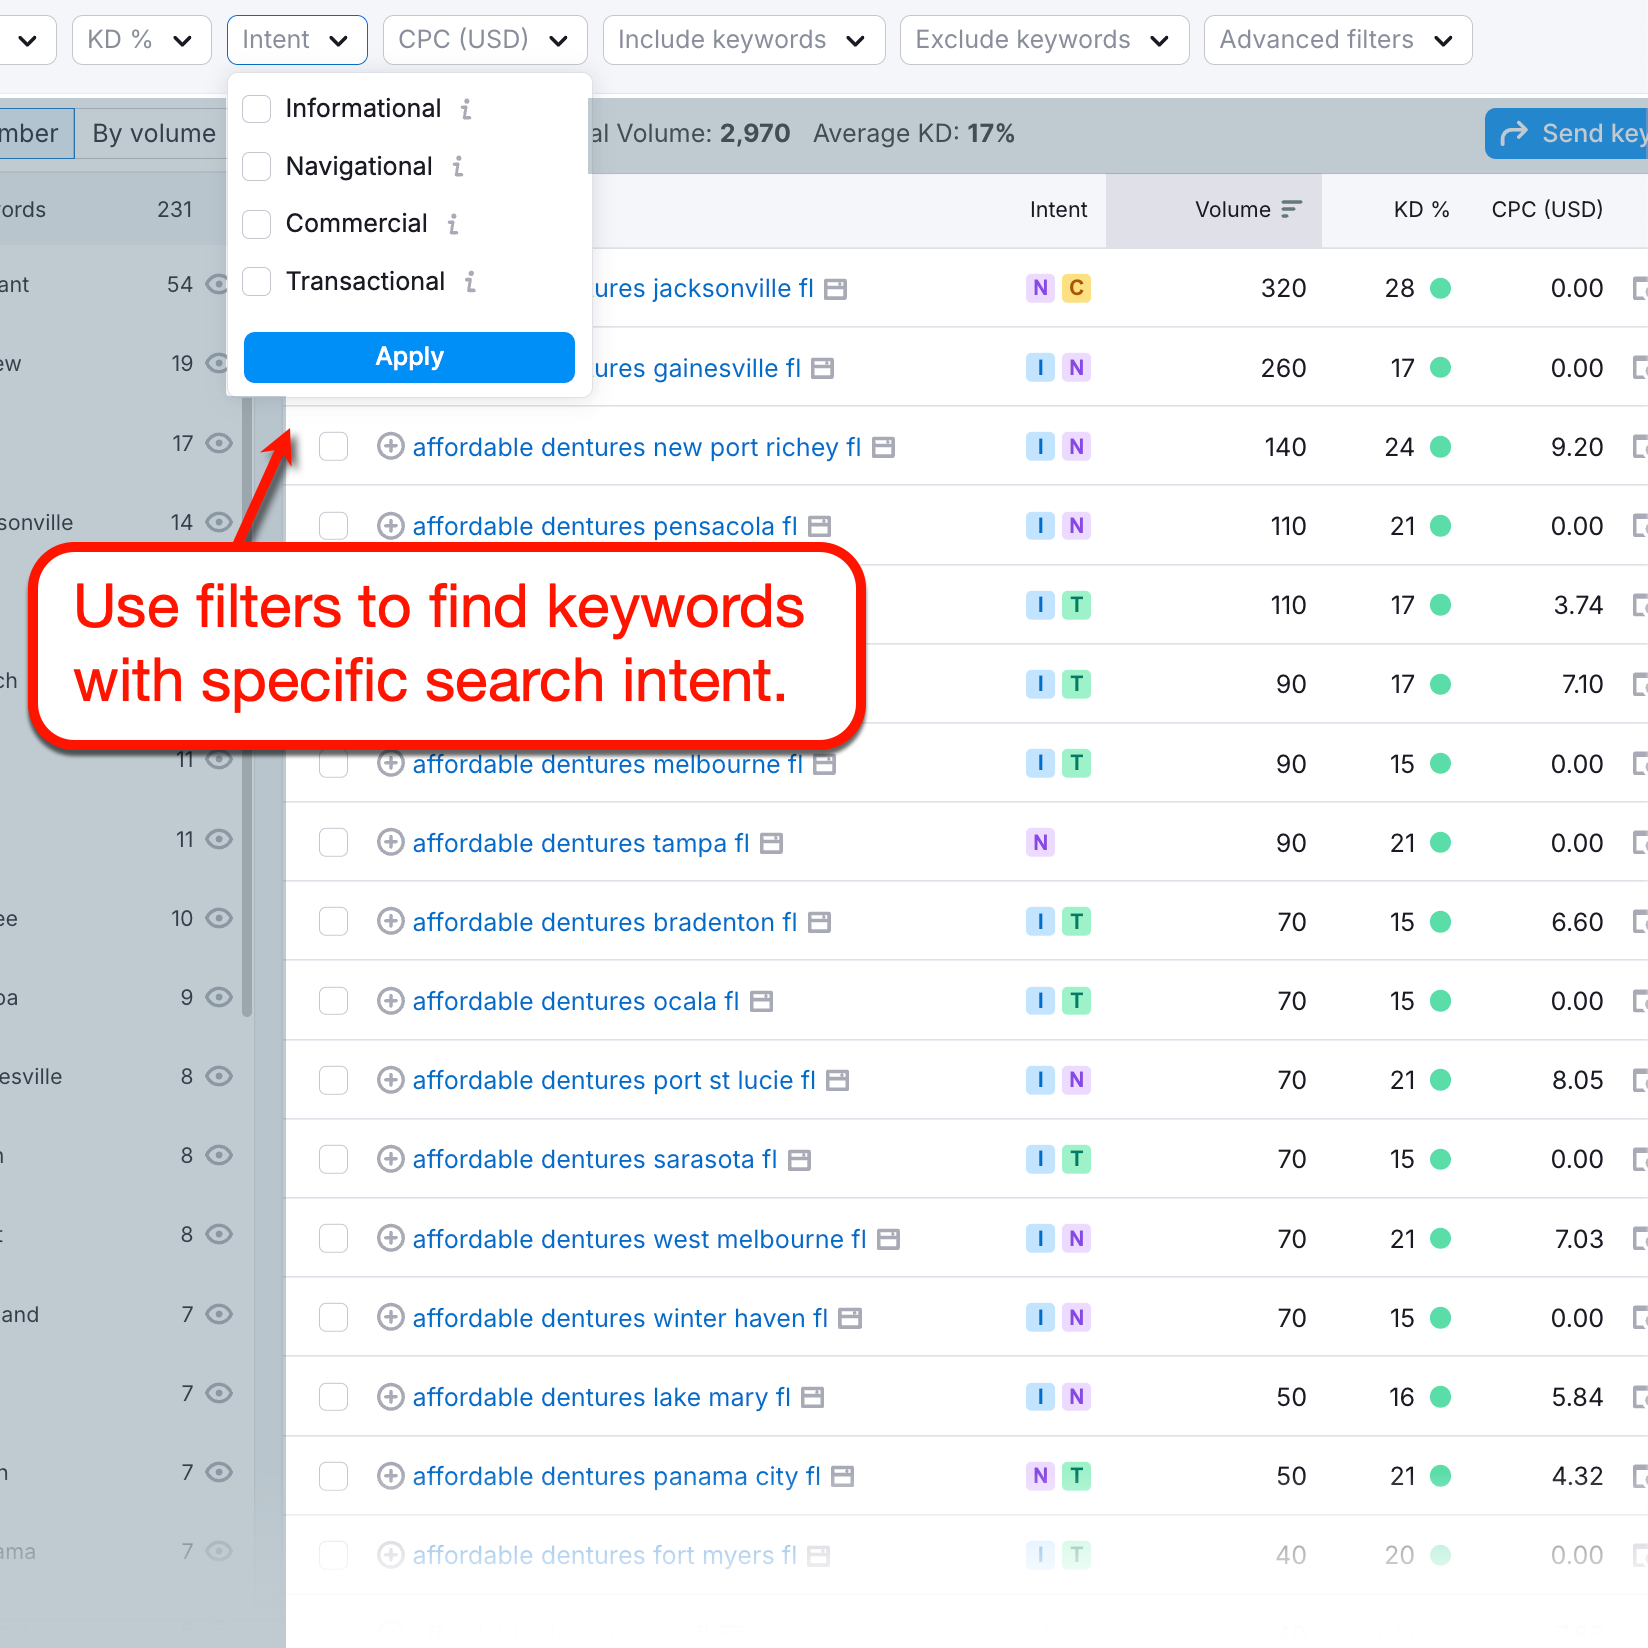Viewport: 1648px width, 1648px height.
Task: Click the Send keywords arrow icon
Action: point(1516,133)
